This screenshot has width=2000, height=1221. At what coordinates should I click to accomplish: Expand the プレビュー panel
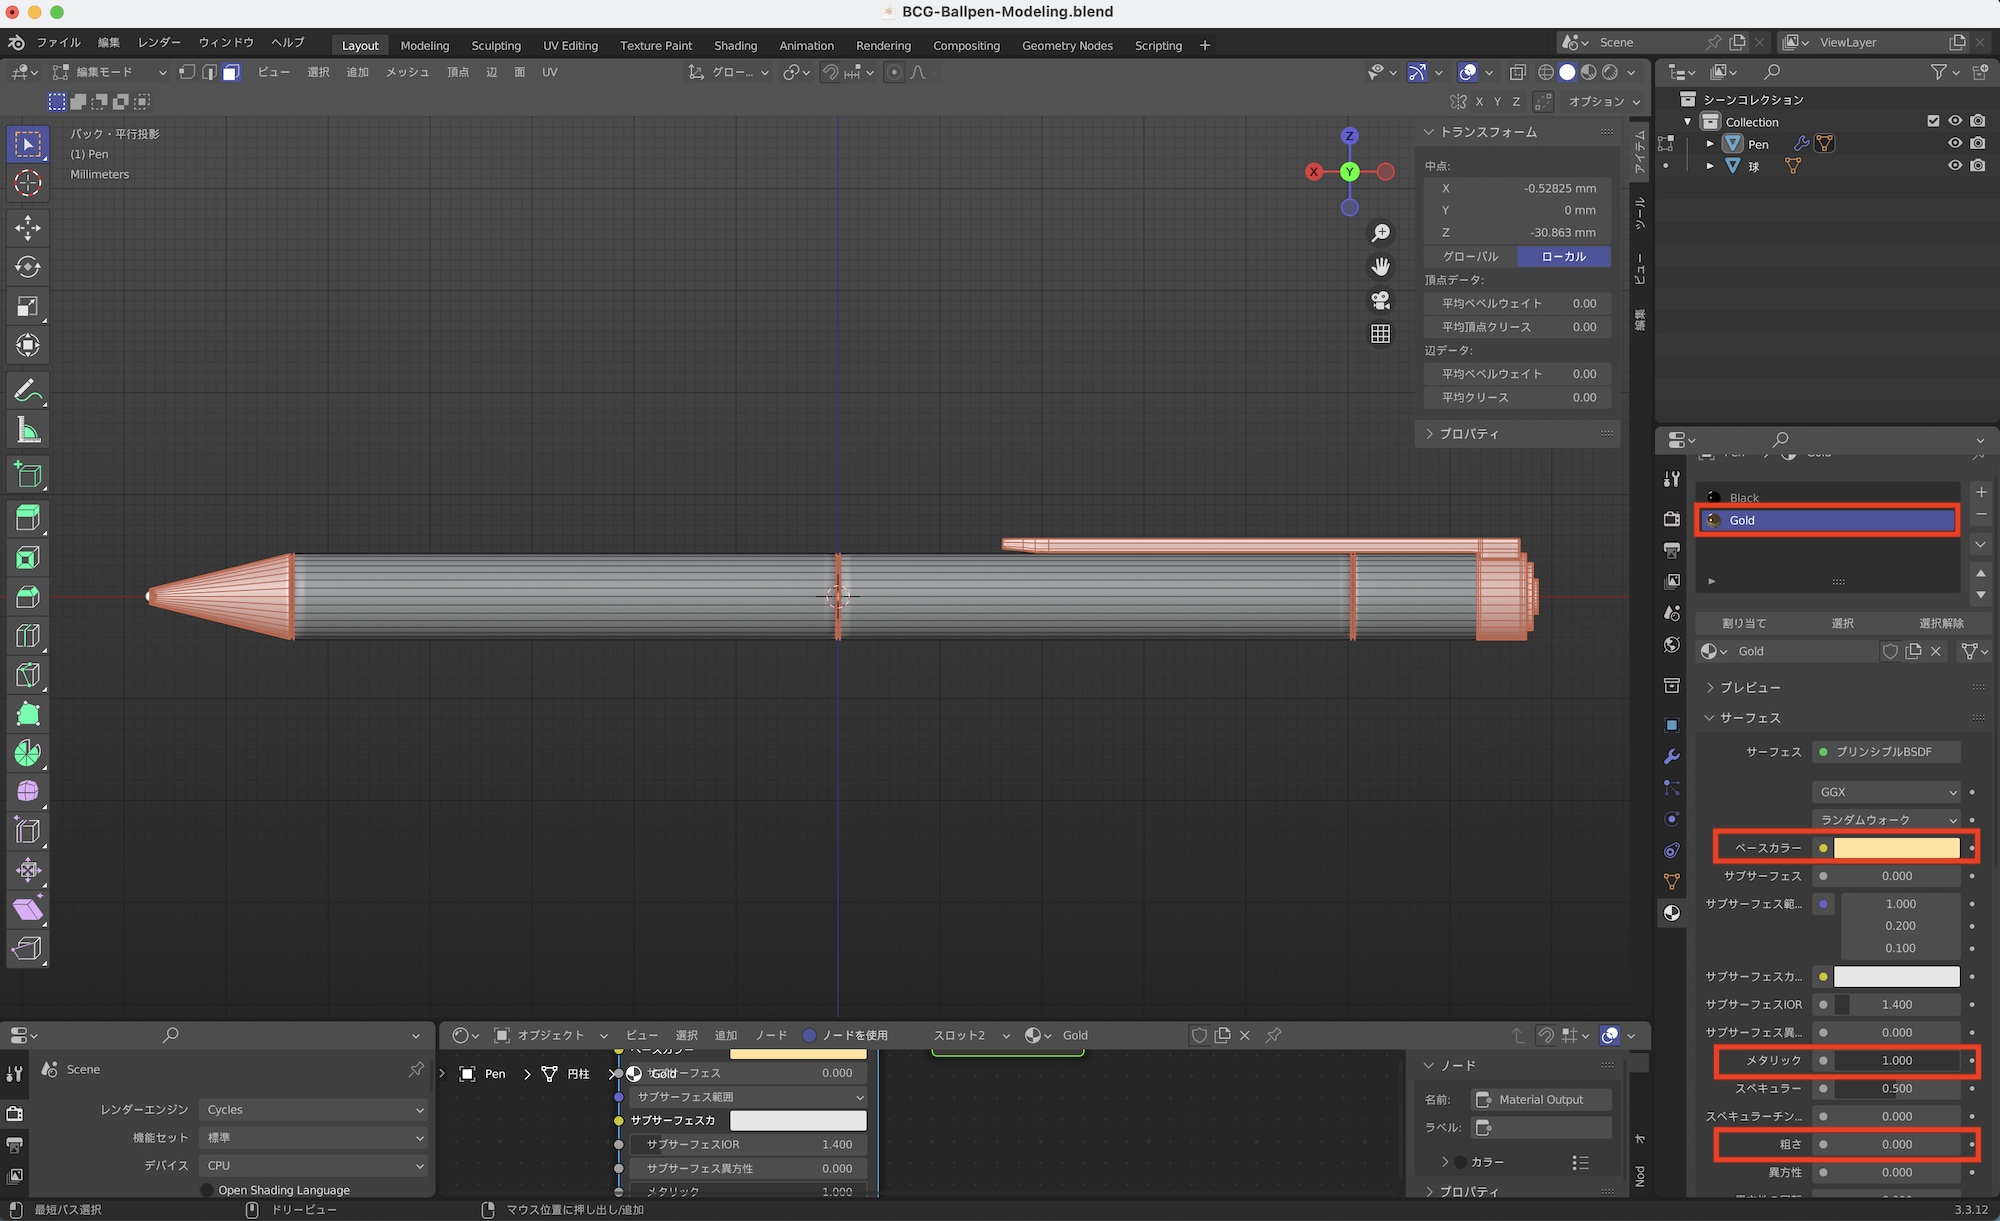click(1749, 688)
